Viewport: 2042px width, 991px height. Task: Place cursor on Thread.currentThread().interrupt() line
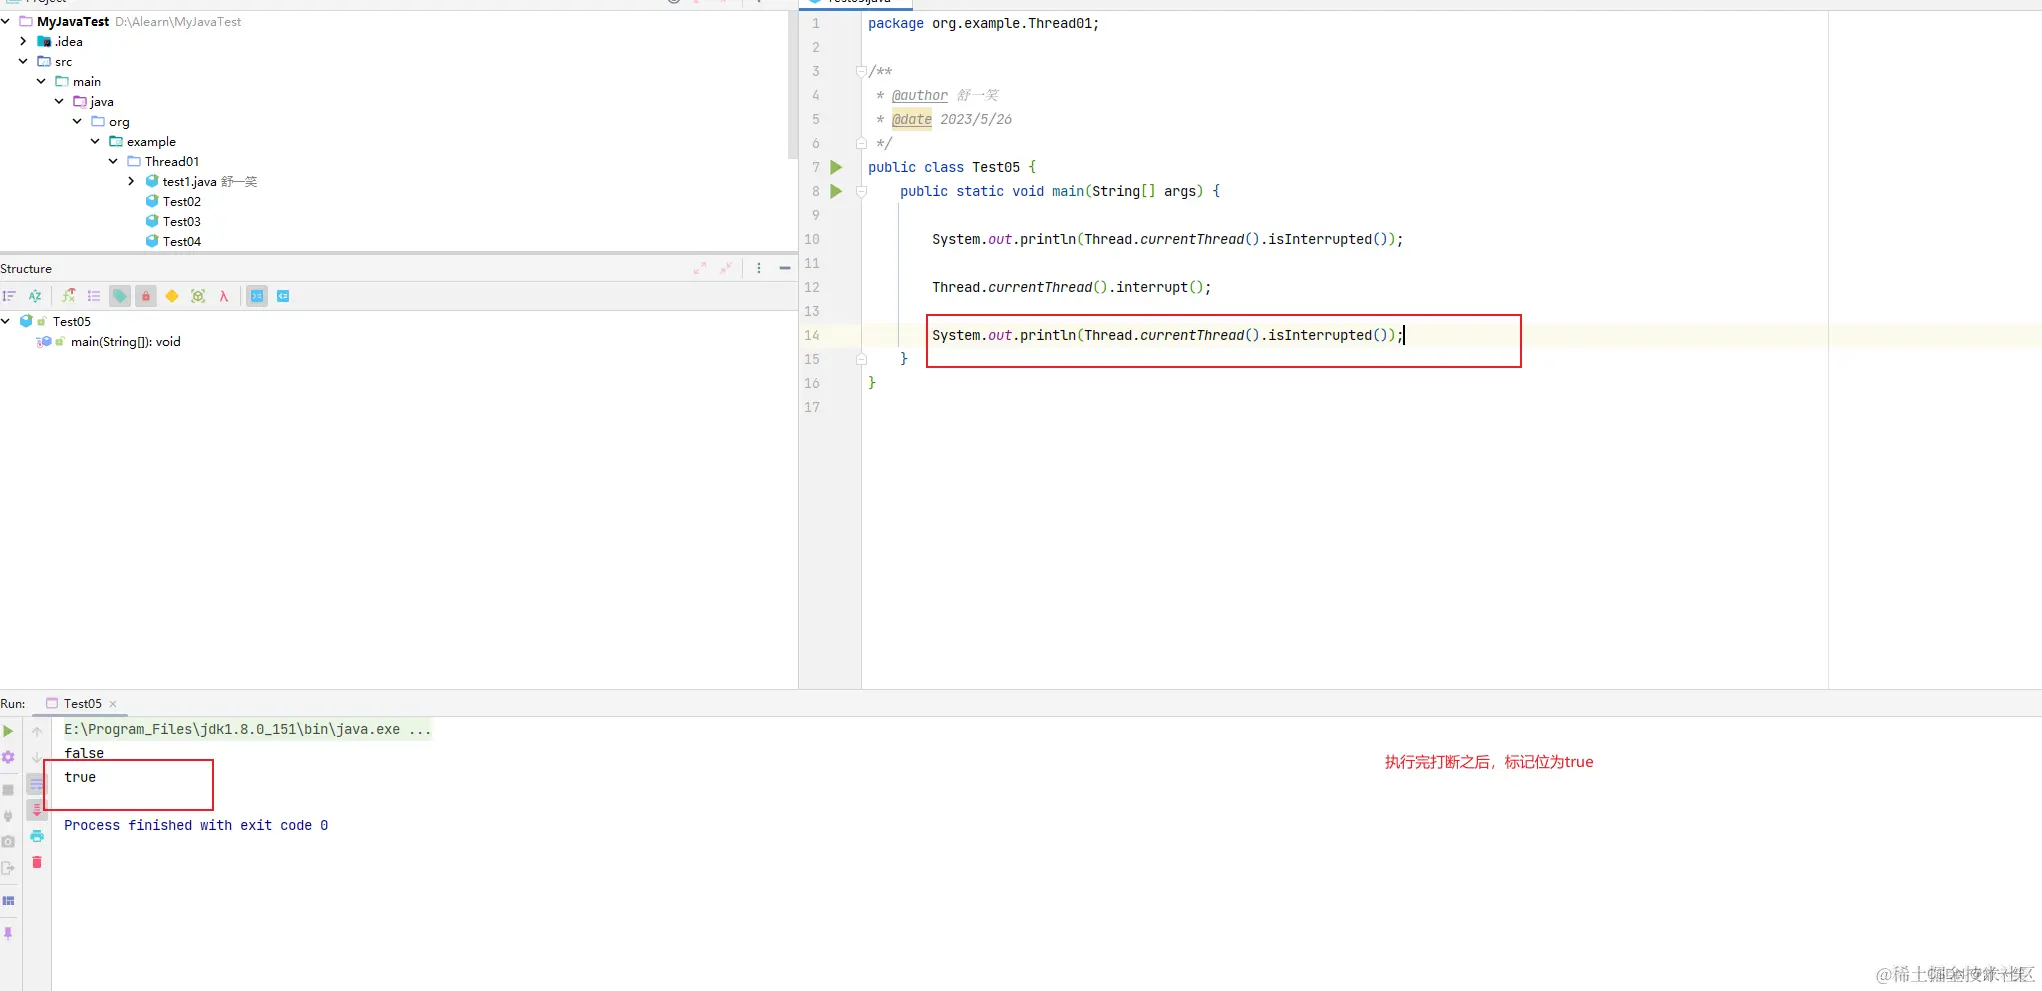1071,287
